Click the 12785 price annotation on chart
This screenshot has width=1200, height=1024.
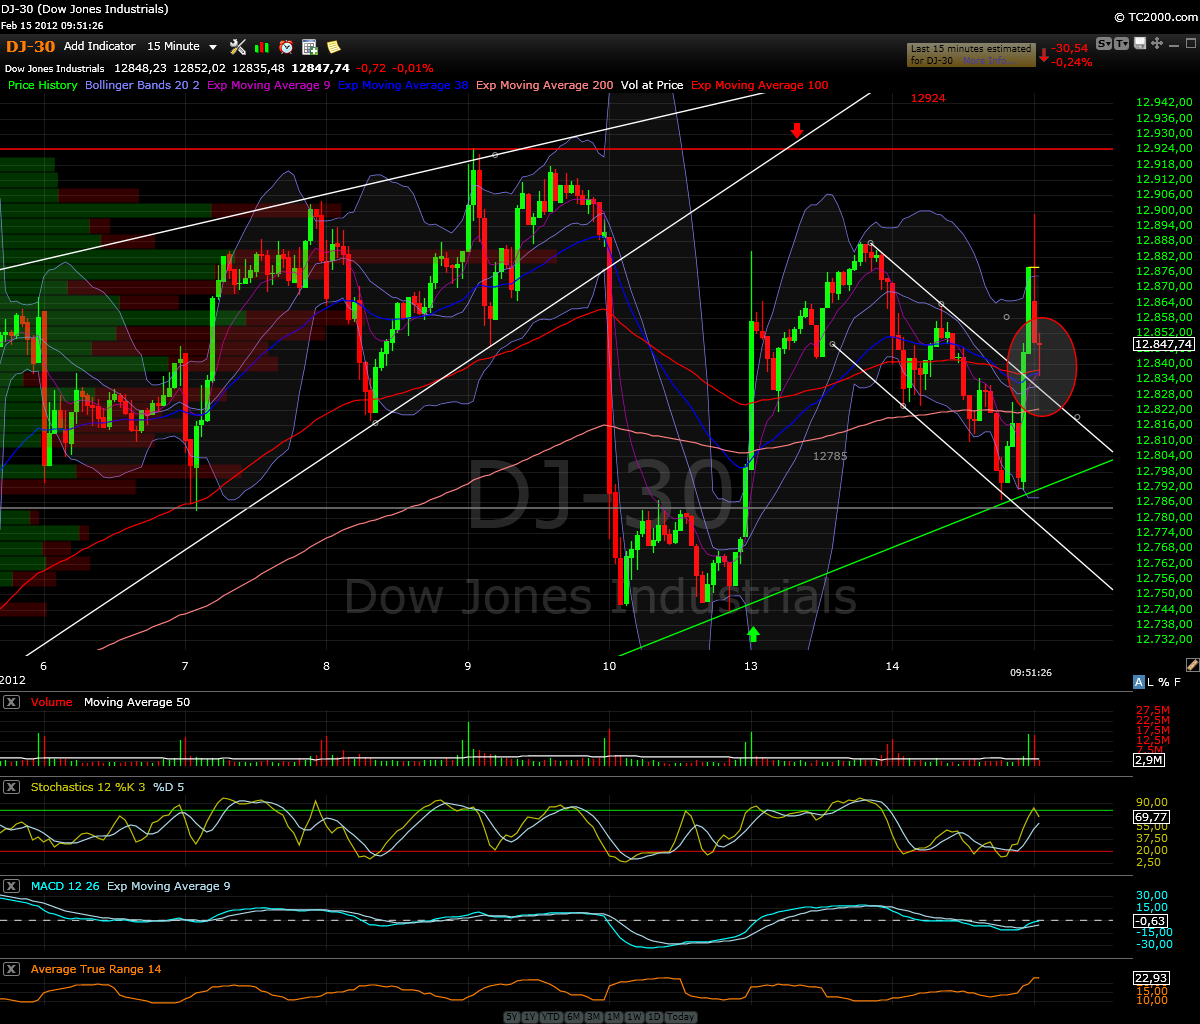830,456
